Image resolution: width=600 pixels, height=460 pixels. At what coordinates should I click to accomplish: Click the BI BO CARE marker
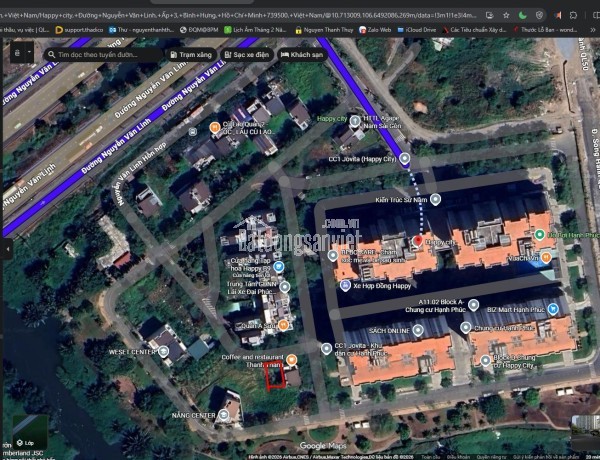(333, 255)
